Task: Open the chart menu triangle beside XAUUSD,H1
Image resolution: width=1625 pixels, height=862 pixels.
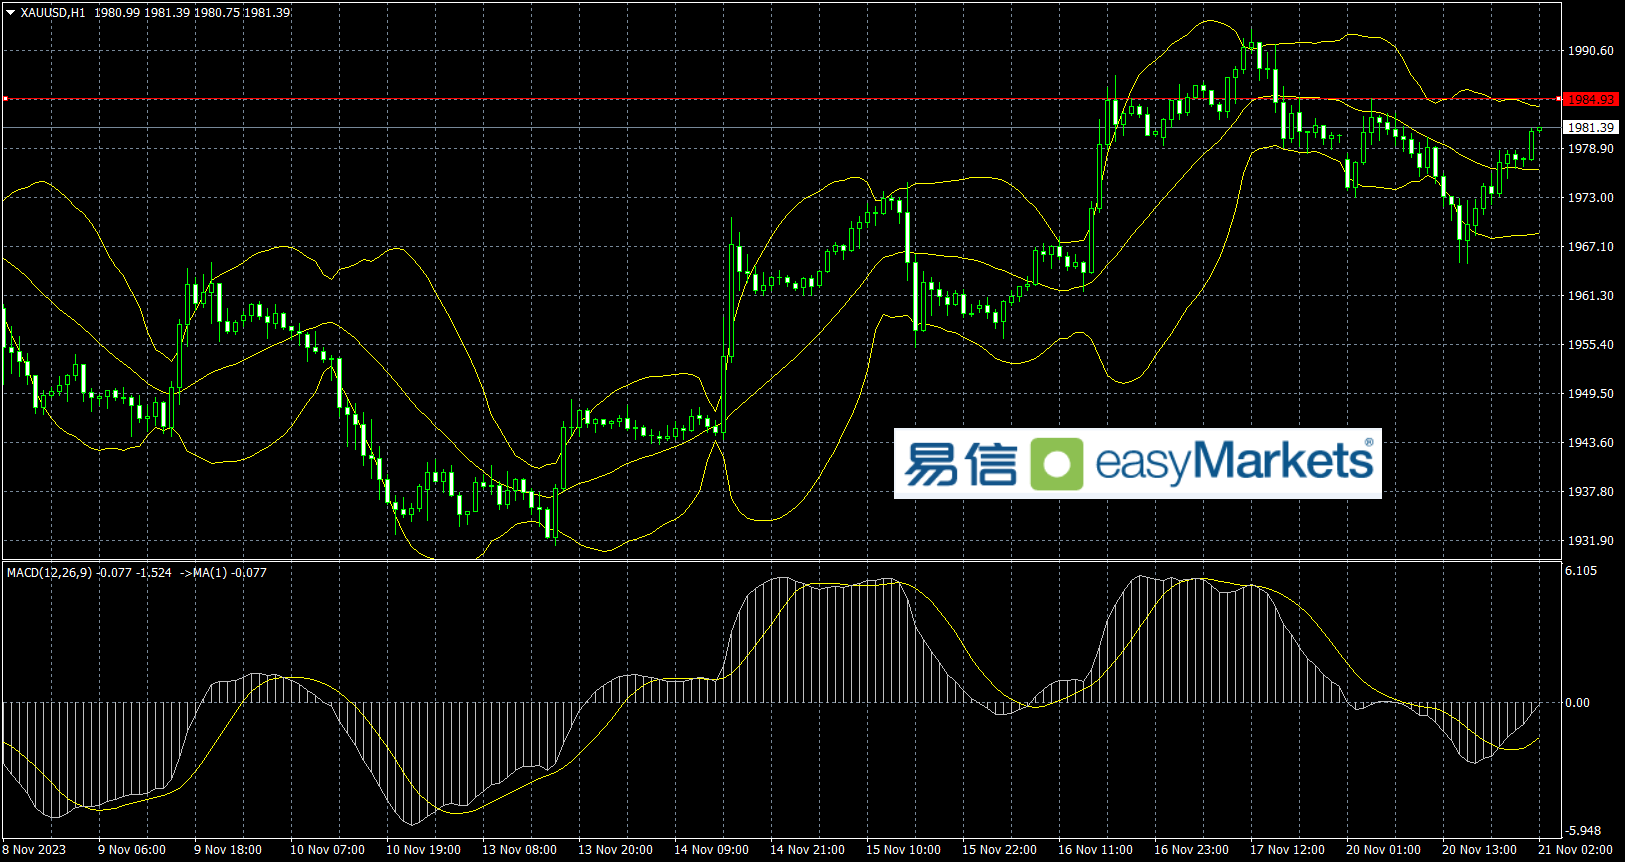Action: [10, 13]
